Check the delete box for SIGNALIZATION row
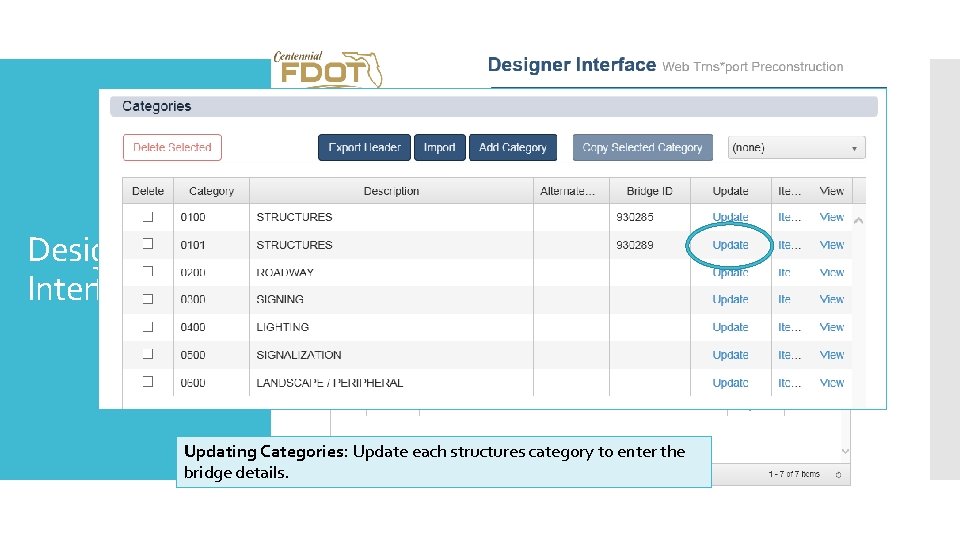Viewport: 960px width, 540px height. point(148,354)
